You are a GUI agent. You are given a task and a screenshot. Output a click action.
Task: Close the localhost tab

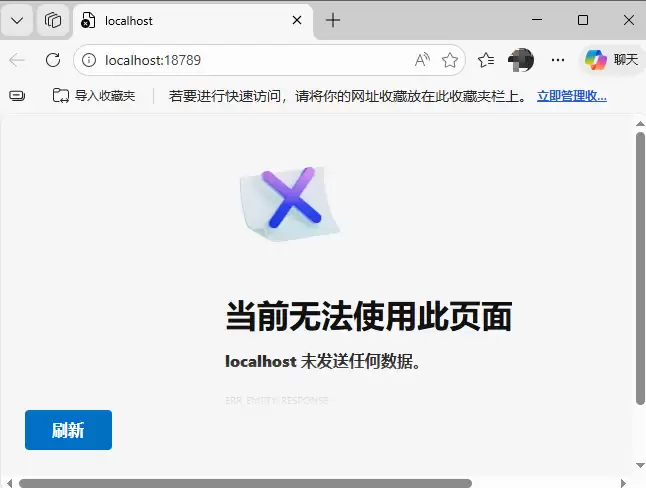tap(297, 20)
